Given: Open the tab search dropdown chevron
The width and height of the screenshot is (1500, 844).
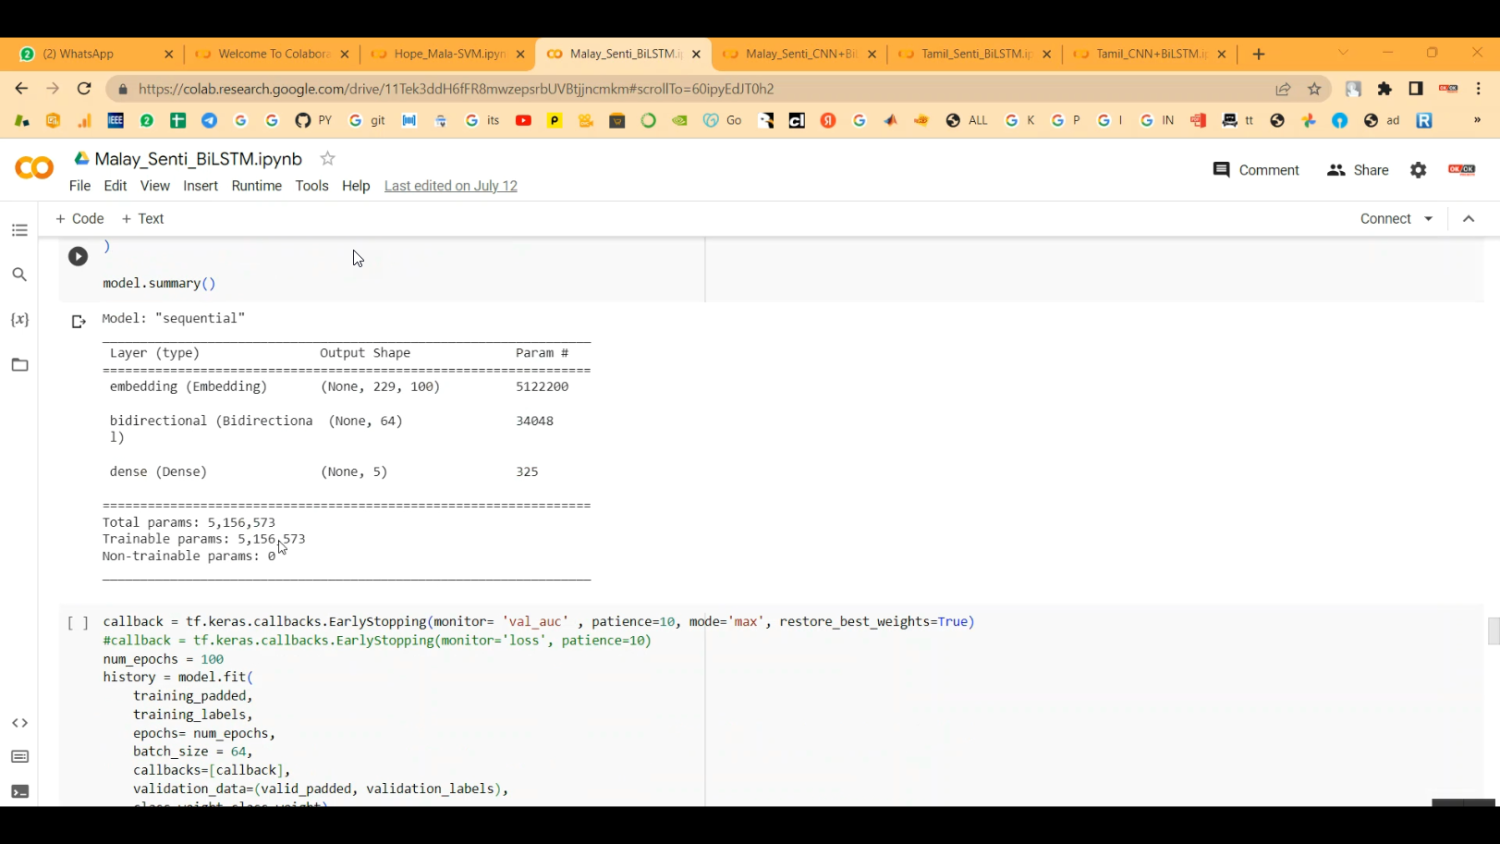Looking at the screenshot, I should 1343,53.
